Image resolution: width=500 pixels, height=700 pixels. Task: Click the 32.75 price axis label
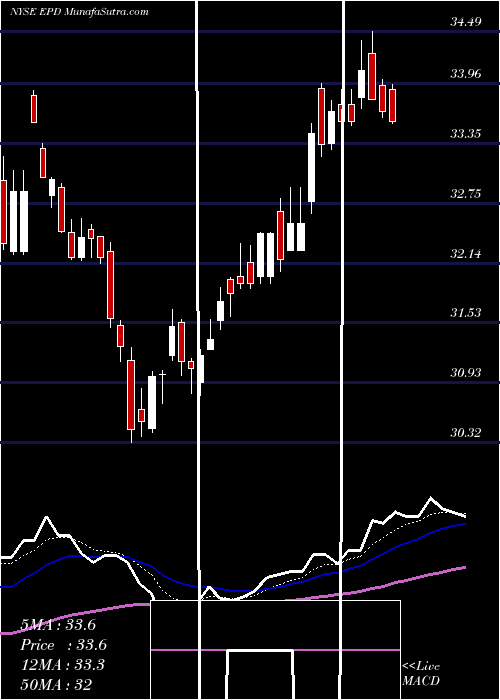pos(465,194)
